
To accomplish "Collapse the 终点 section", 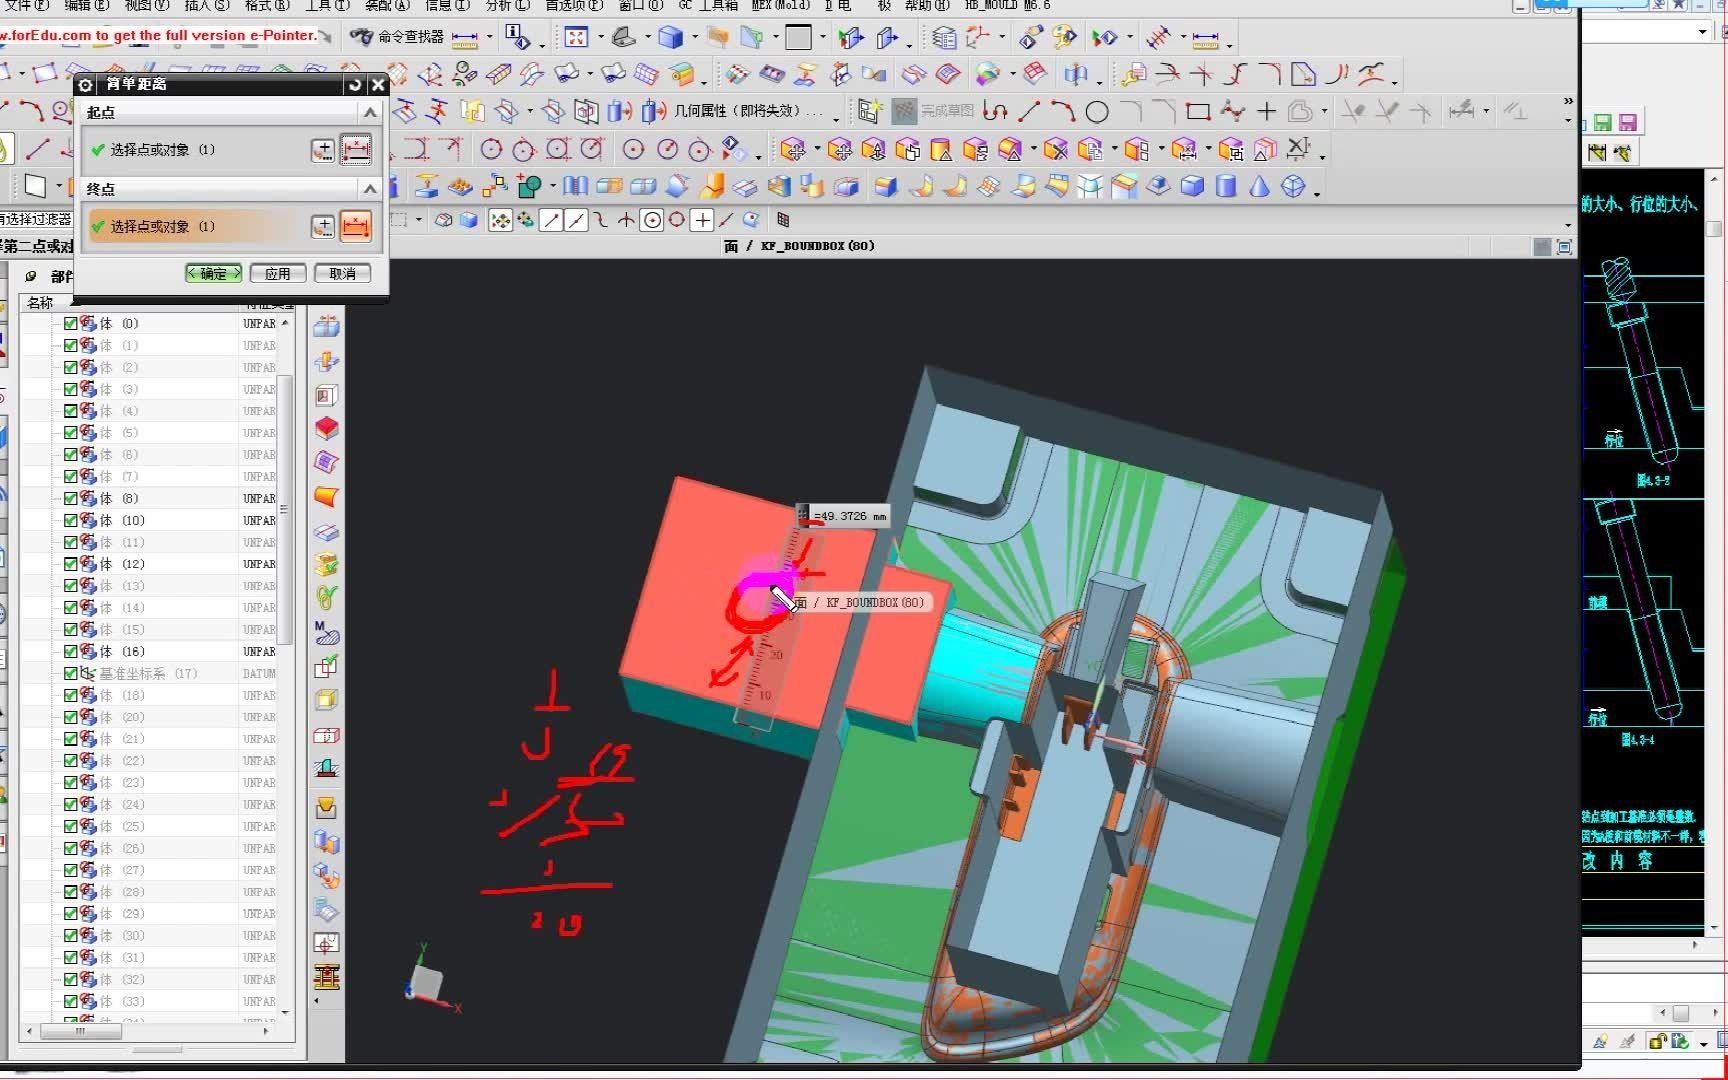I will coord(370,189).
